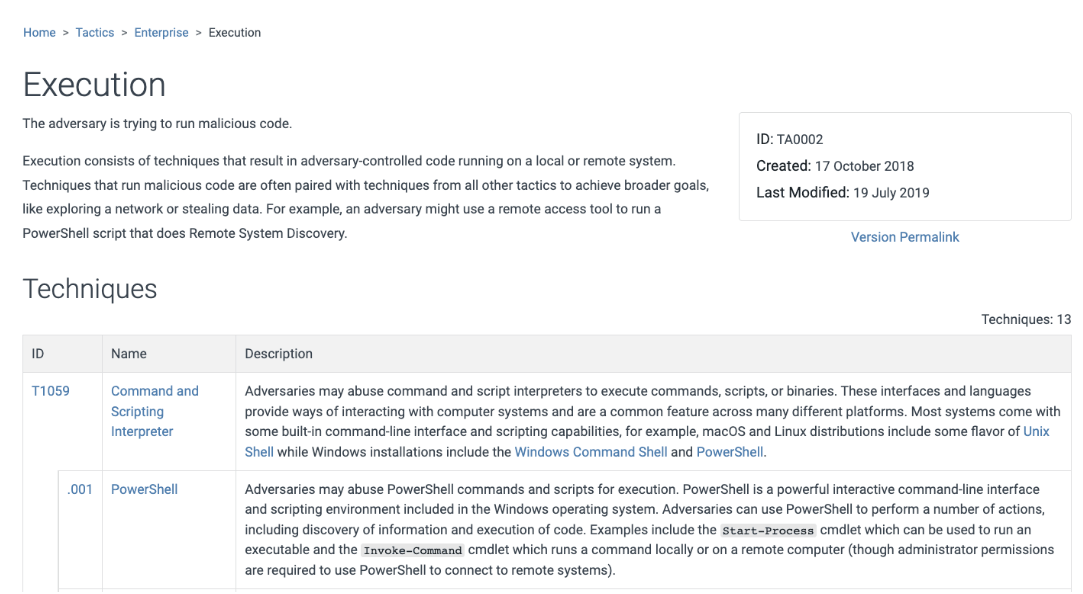Image resolution: width=1083 pixels, height=594 pixels.
Task: Click the Name column header
Action: click(x=129, y=353)
